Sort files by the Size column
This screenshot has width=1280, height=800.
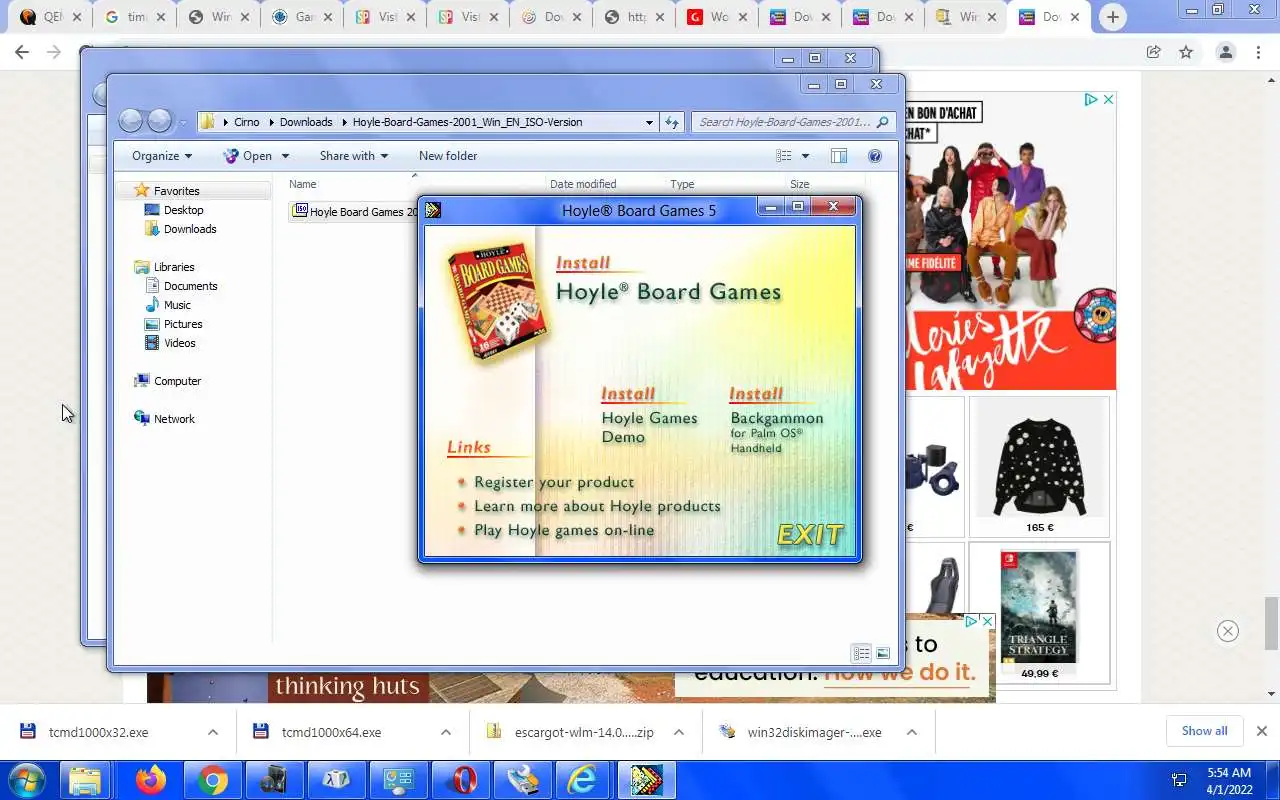pos(799,184)
